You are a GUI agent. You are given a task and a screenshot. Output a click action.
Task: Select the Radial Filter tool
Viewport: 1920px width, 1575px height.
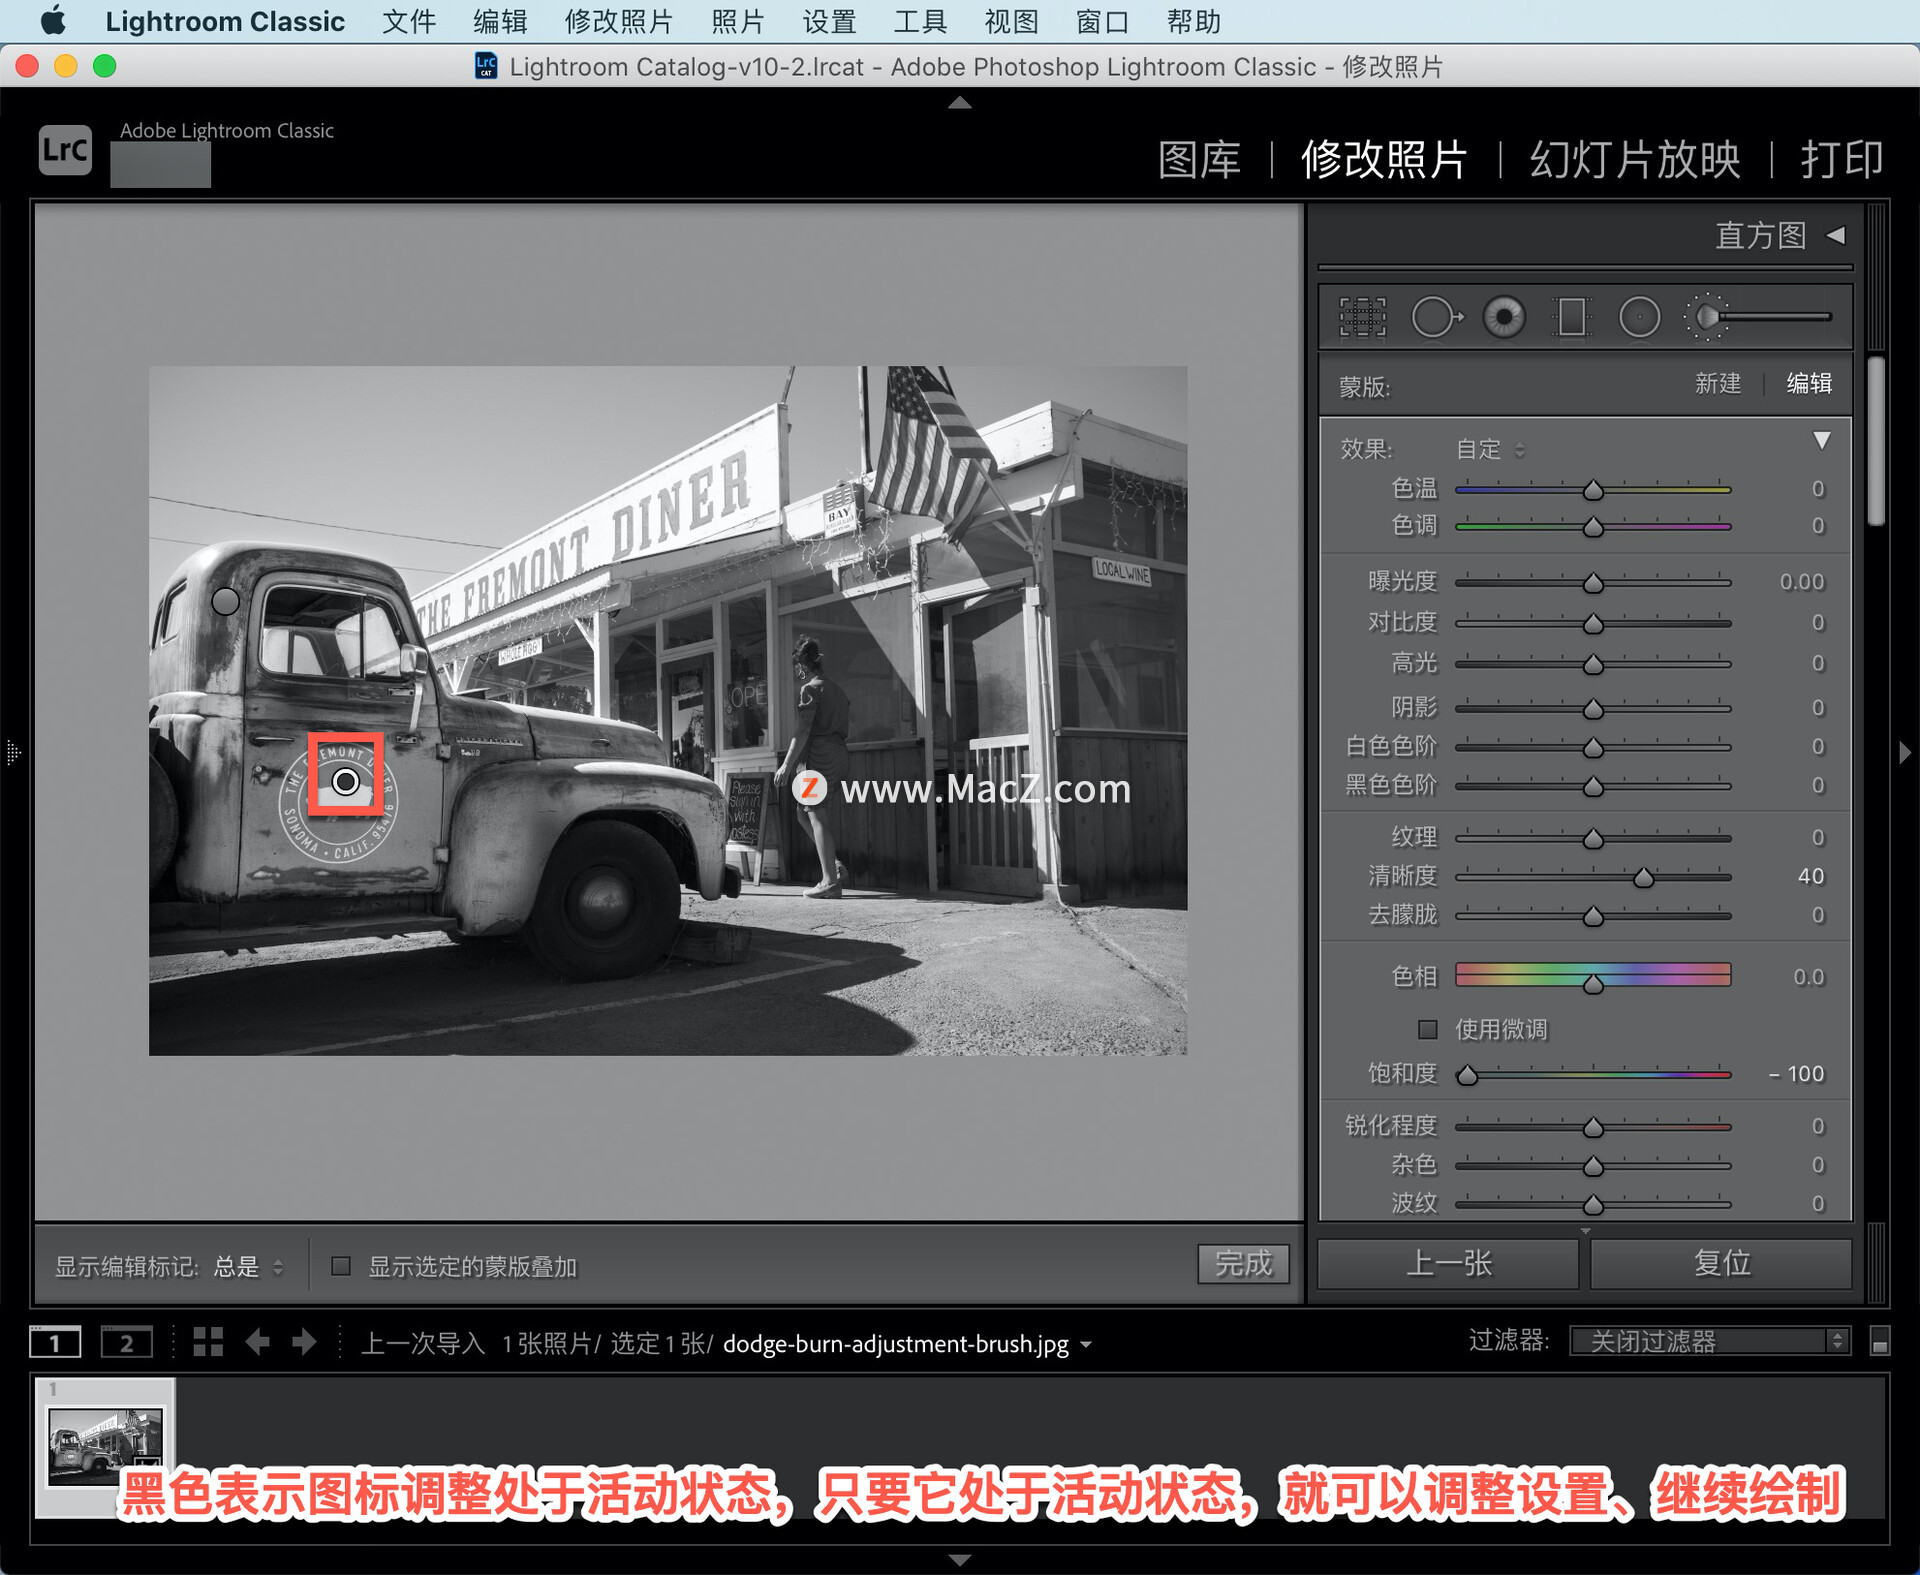point(1639,318)
